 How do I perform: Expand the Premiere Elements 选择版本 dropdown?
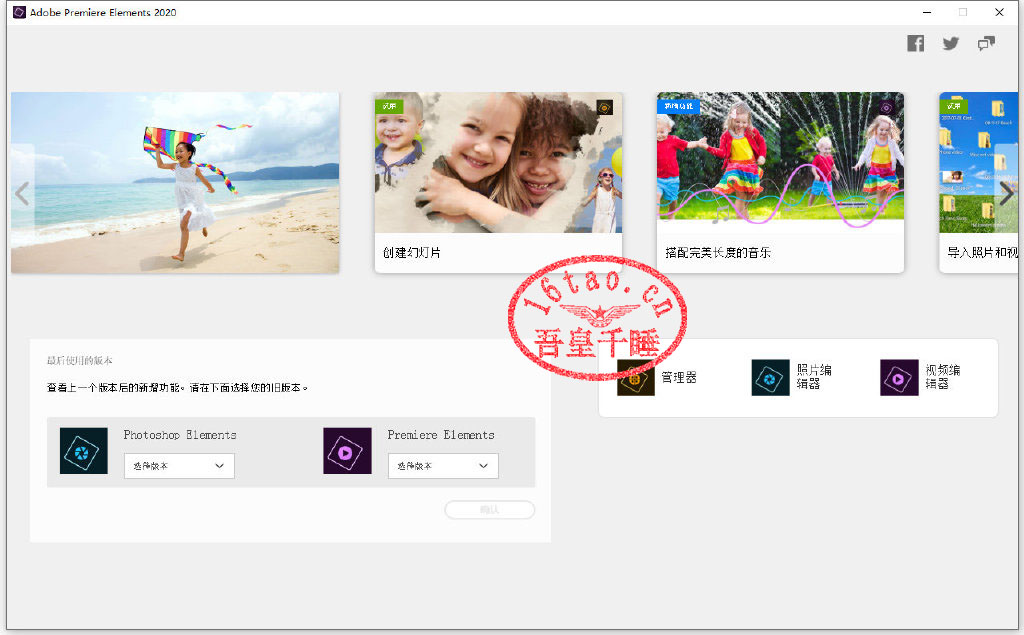(443, 466)
